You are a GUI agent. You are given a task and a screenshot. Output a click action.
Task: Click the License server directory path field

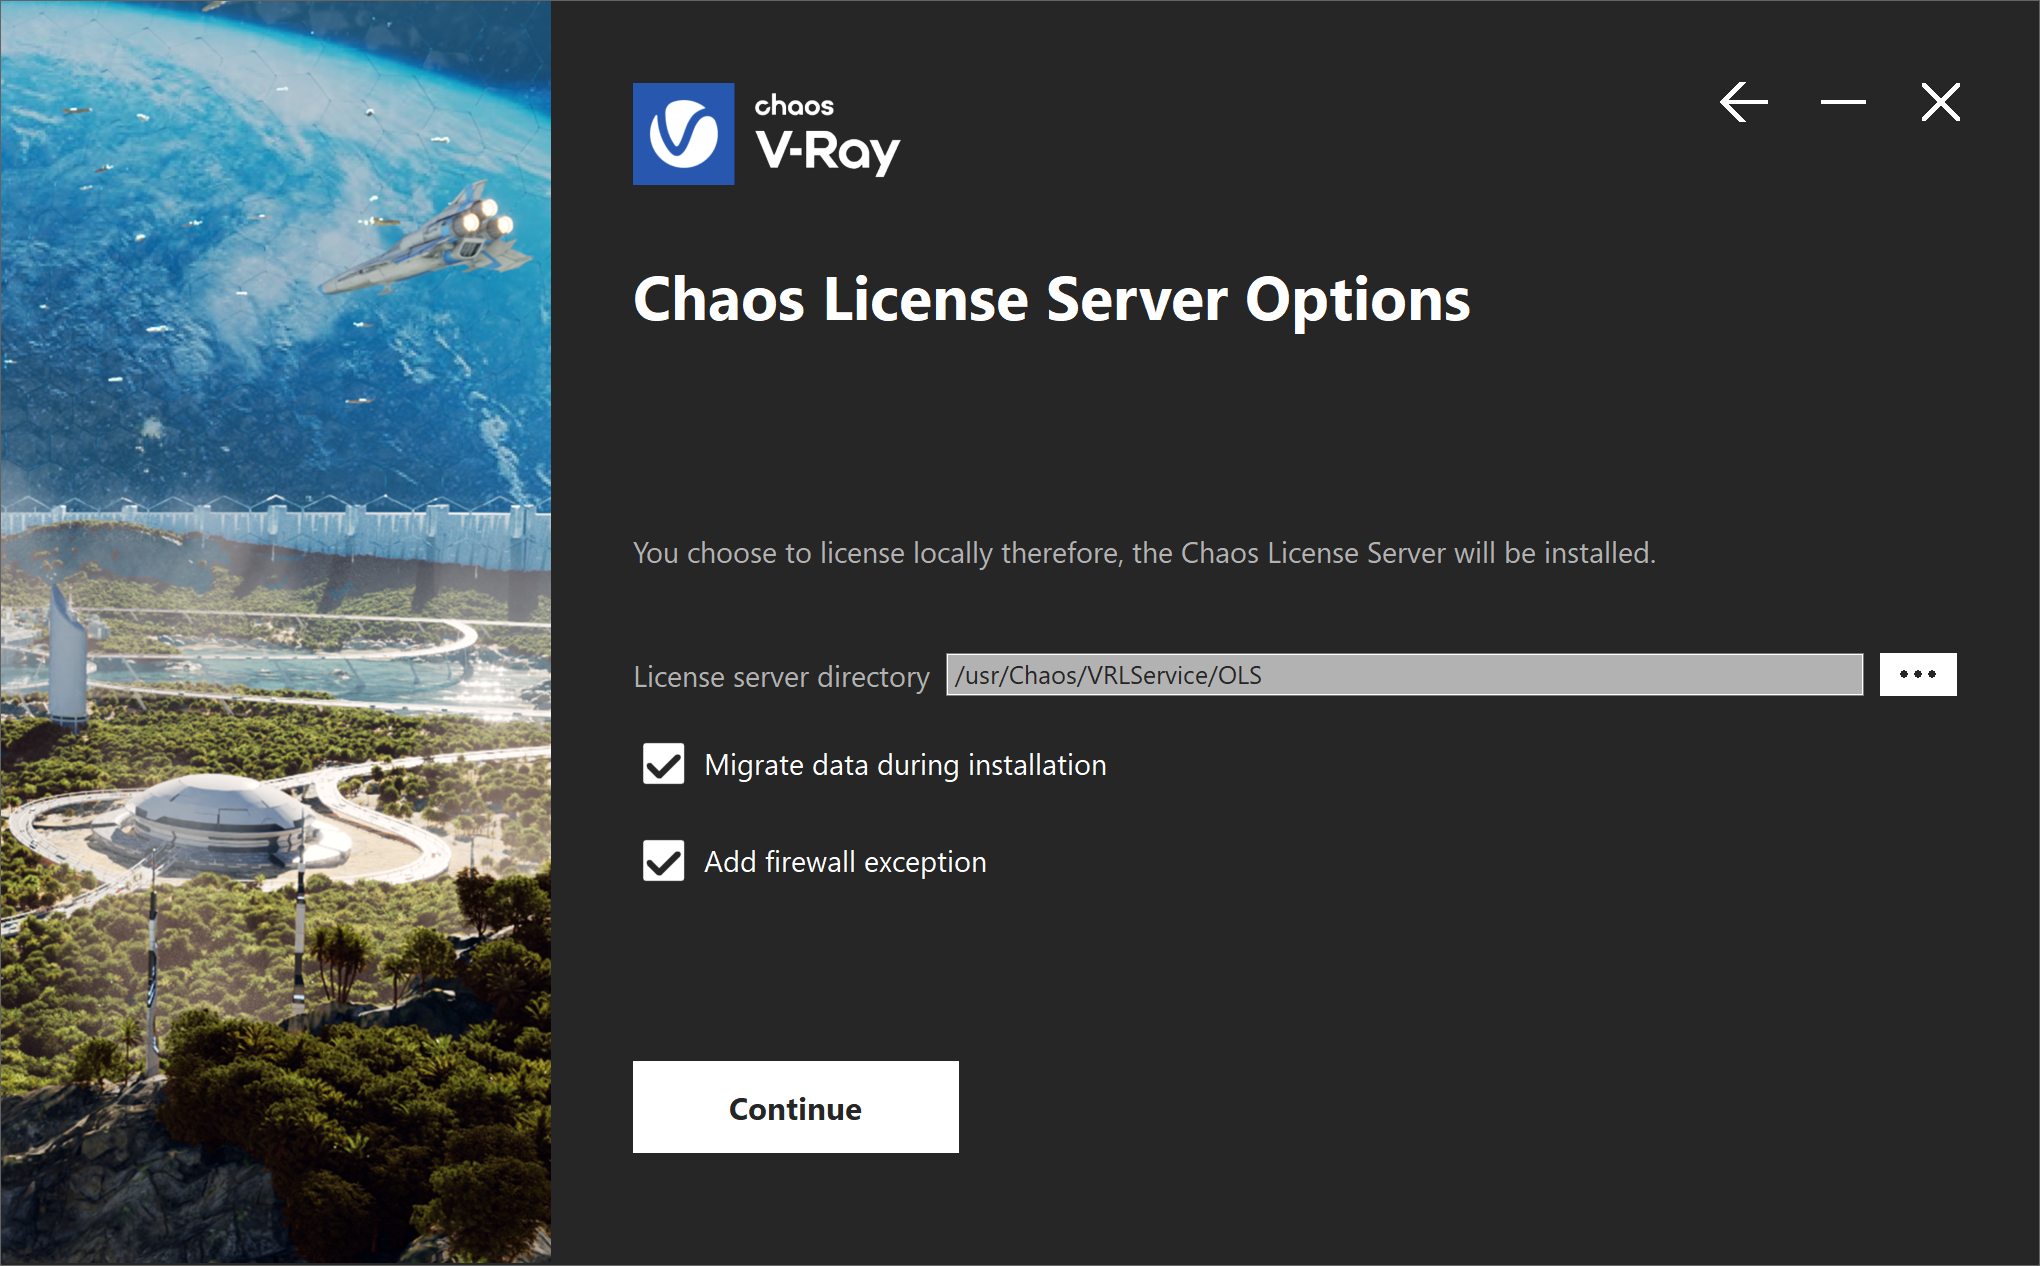(1404, 675)
